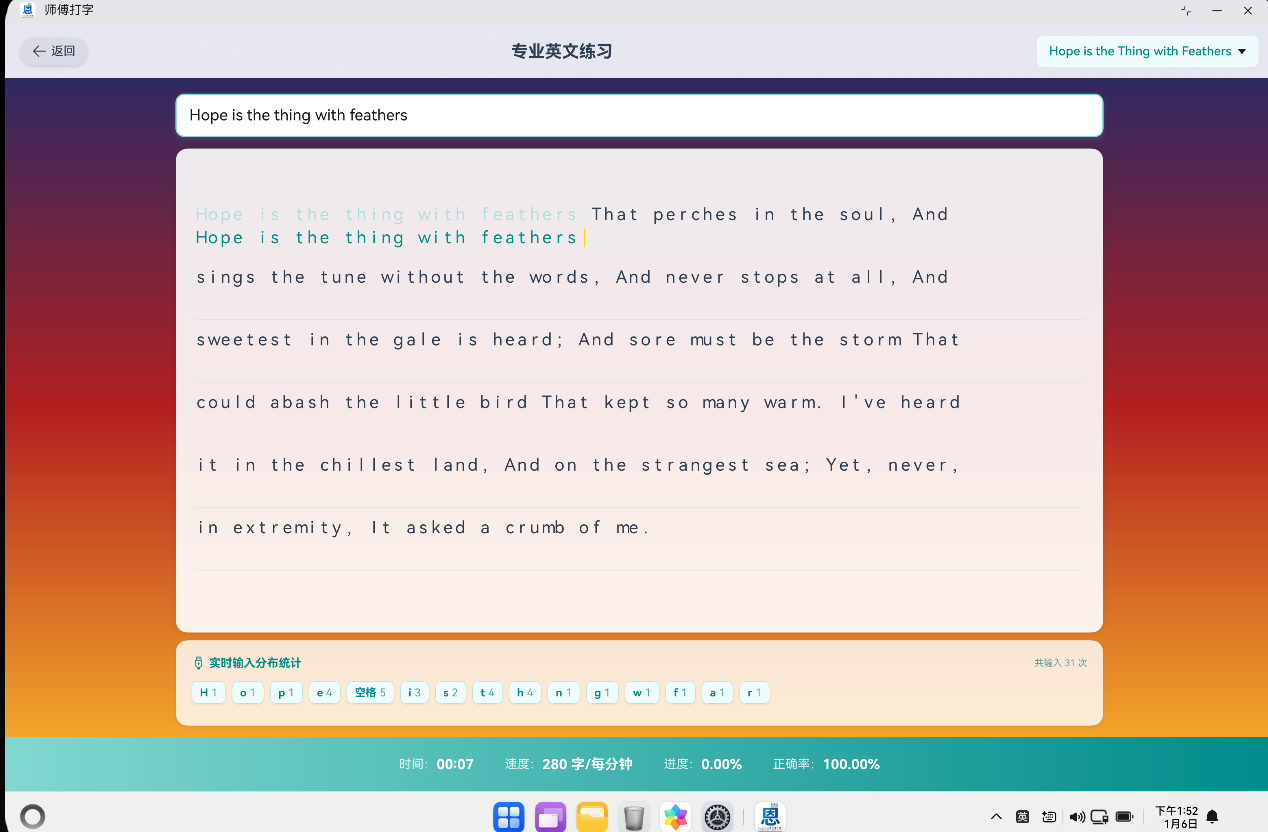
Task: Click the 'n 1' key statistic chip
Action: coord(564,693)
